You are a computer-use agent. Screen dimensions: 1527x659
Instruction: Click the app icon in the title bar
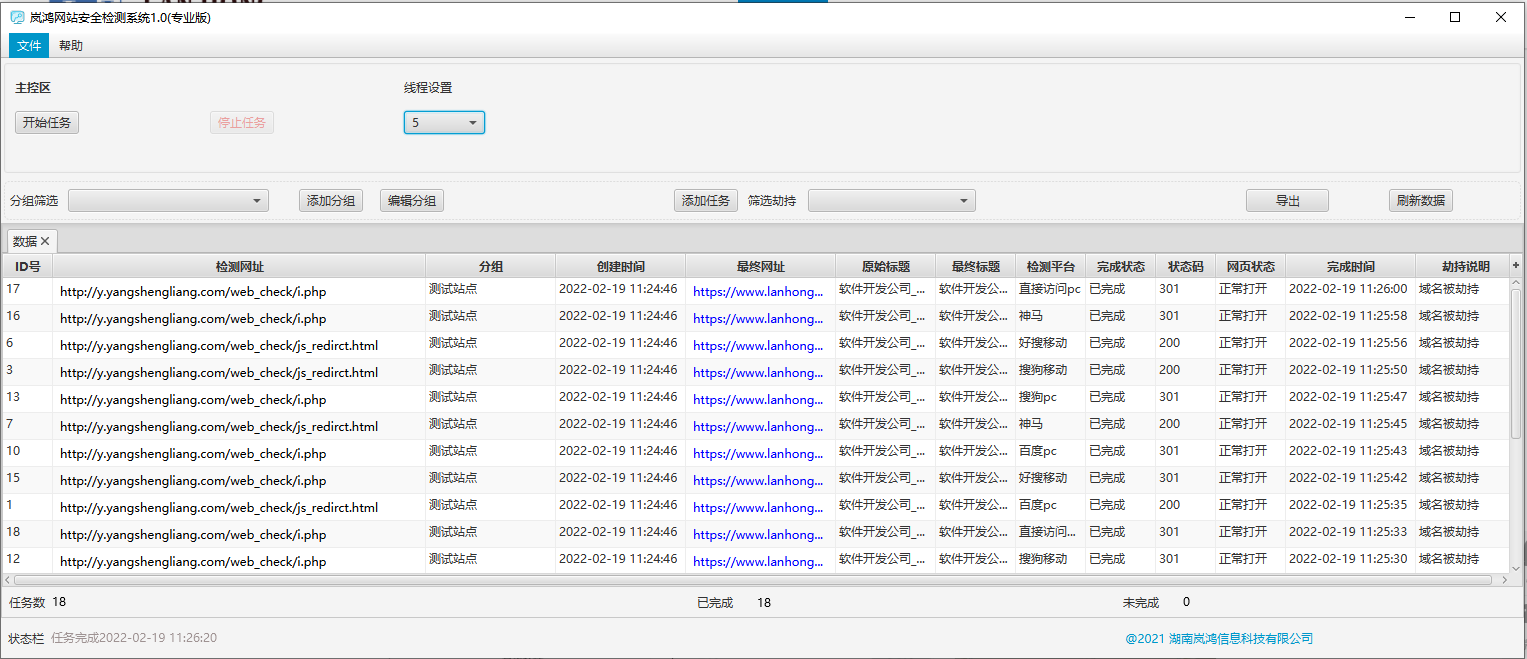pyautogui.click(x=17, y=17)
